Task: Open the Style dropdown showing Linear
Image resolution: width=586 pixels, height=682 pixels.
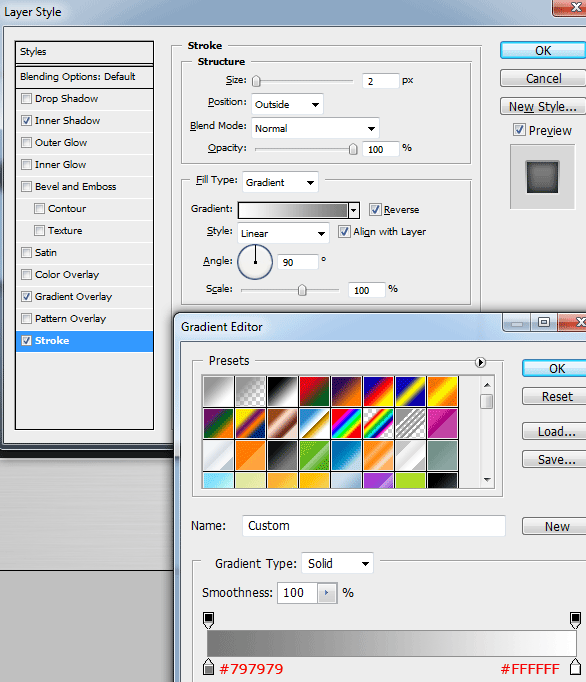Action: pos(283,233)
